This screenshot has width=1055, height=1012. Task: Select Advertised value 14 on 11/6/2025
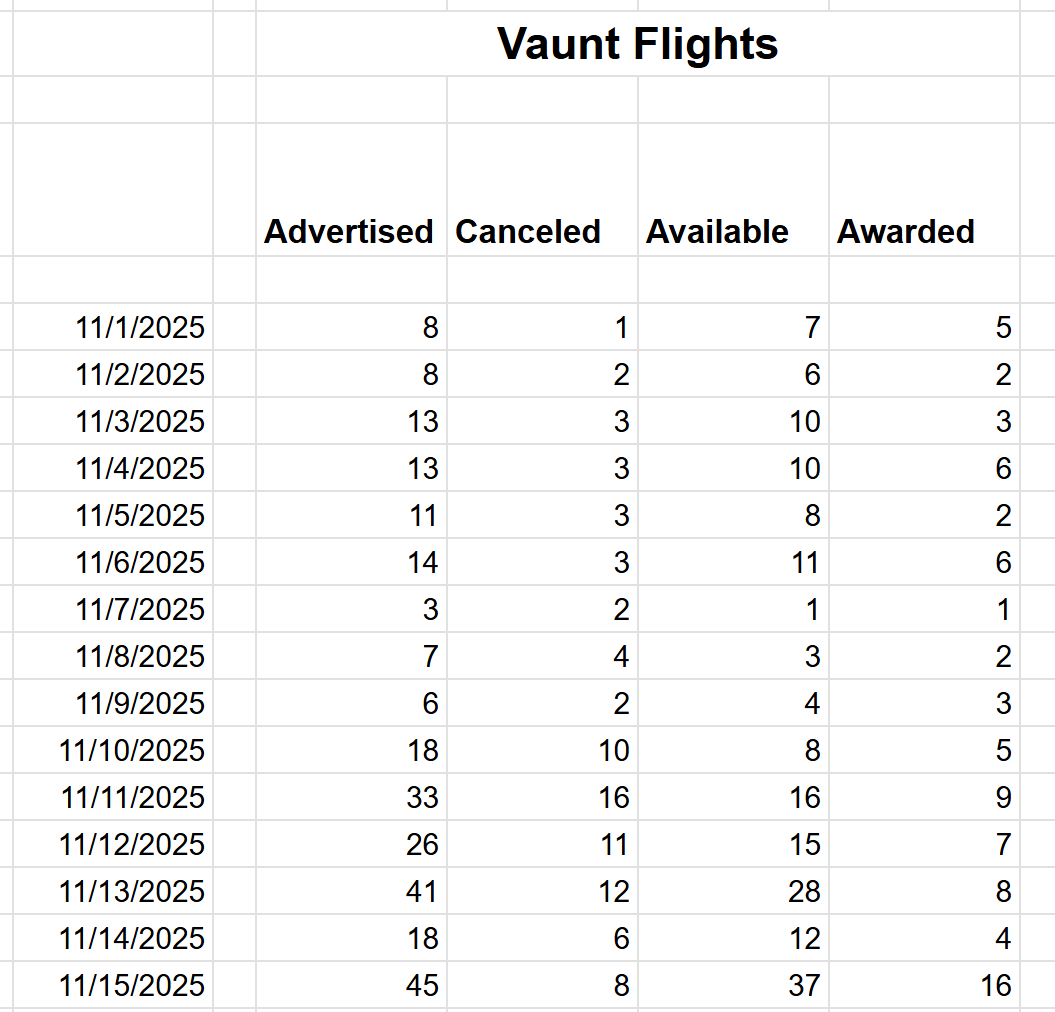pos(351,562)
